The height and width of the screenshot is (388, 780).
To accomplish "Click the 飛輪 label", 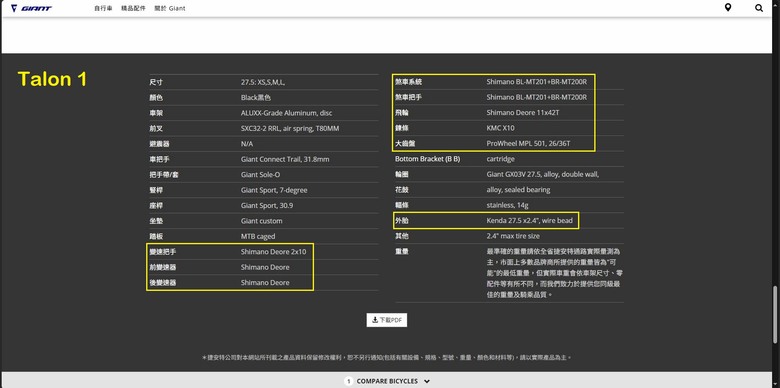I will (x=402, y=113).
